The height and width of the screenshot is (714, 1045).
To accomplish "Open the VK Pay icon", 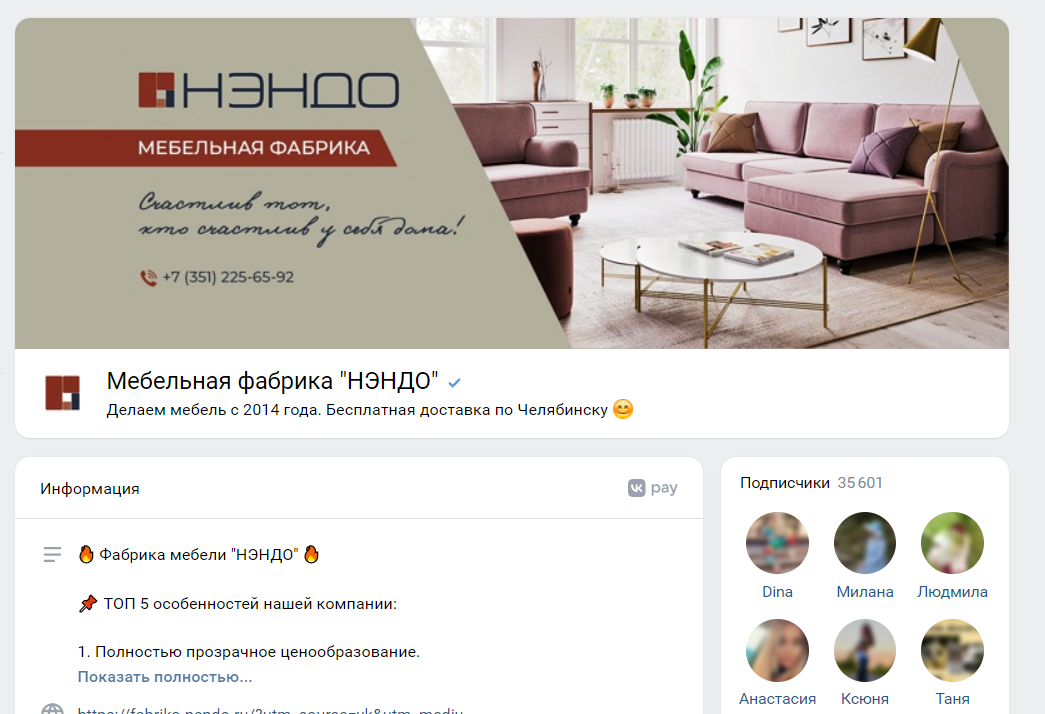I will click(x=652, y=488).
